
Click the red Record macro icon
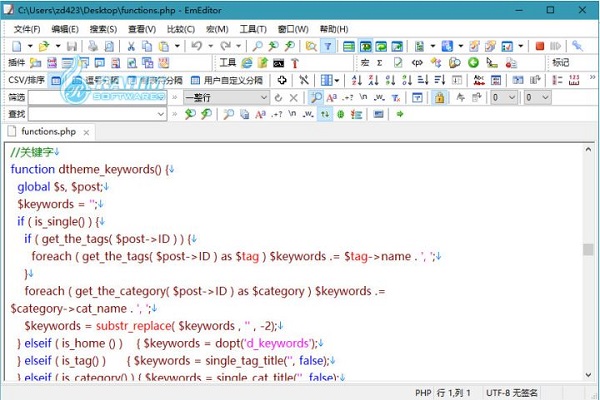click(x=540, y=46)
